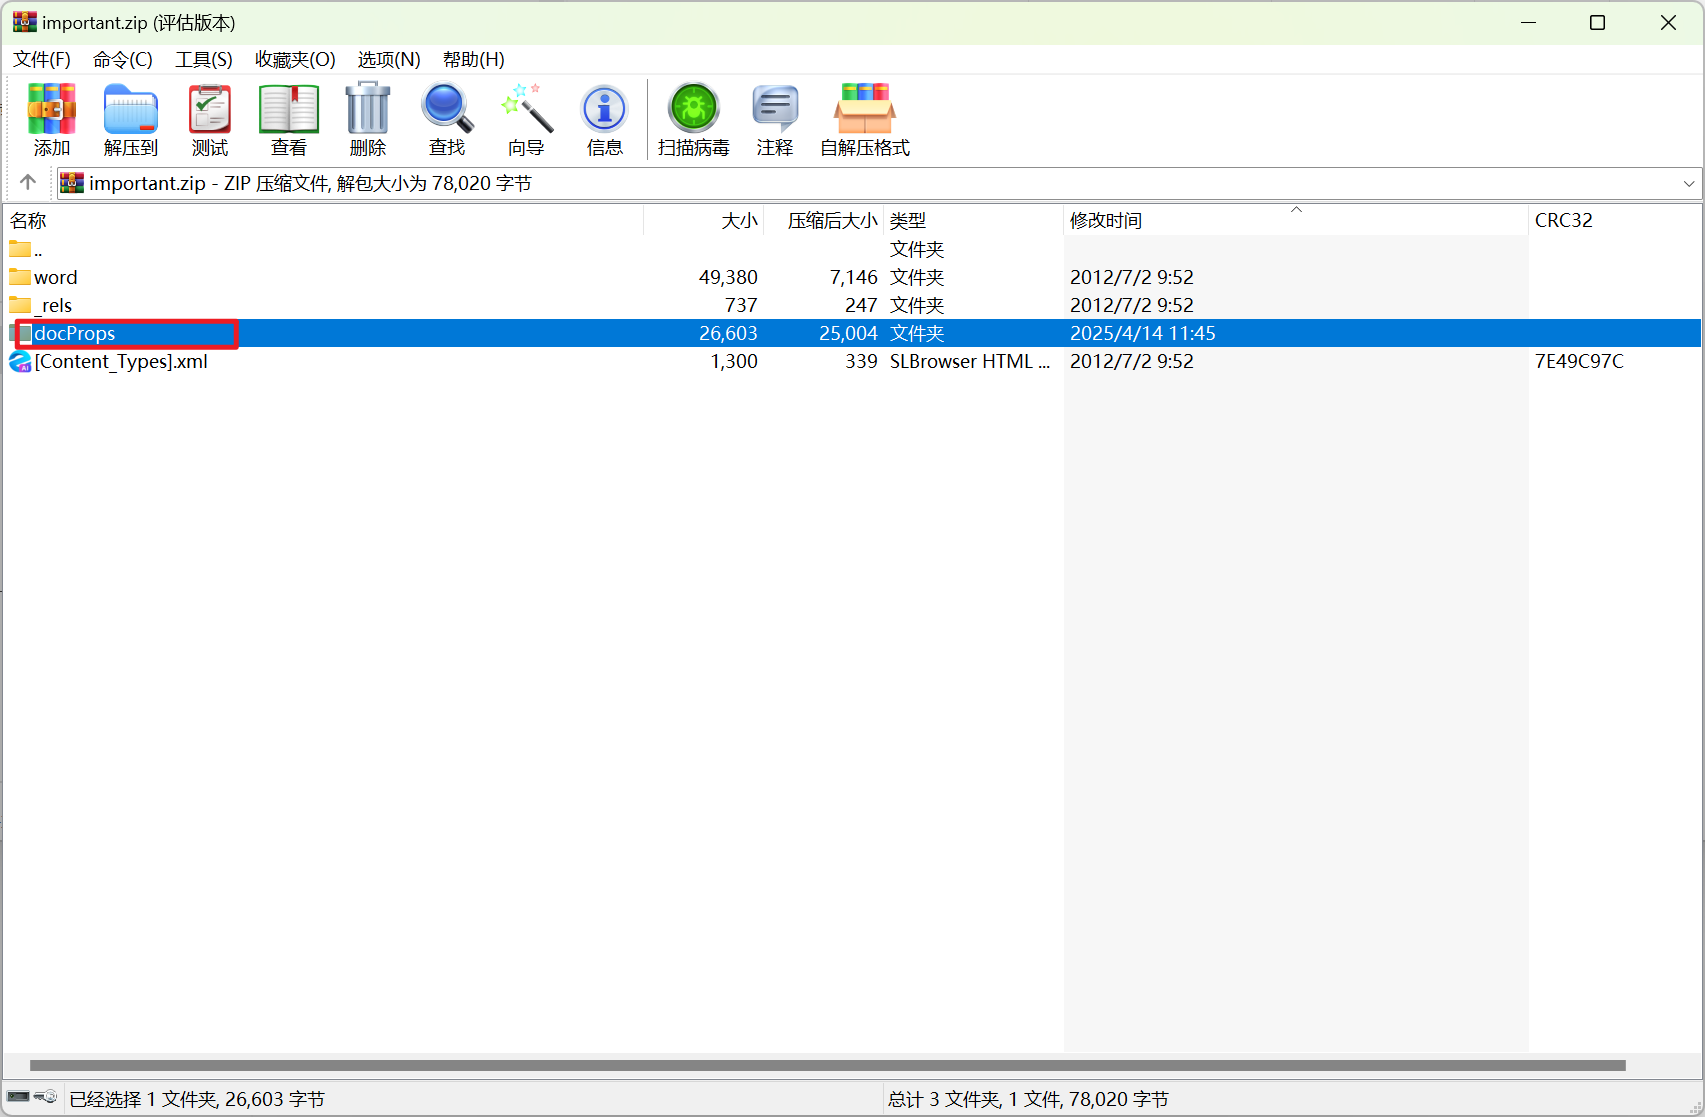Expand the address bar dropdown arrow
Screen dimensions: 1705x1117
coord(1689,183)
